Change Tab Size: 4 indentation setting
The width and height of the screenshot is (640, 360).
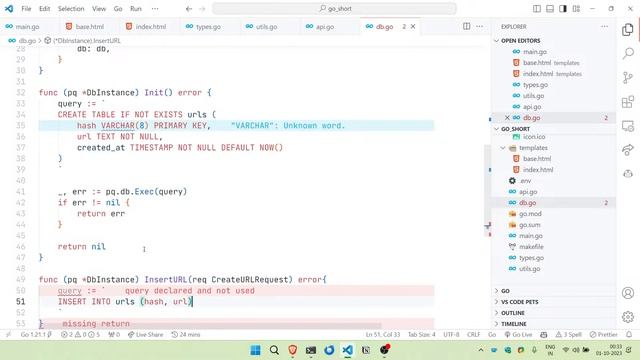click(x=422, y=334)
